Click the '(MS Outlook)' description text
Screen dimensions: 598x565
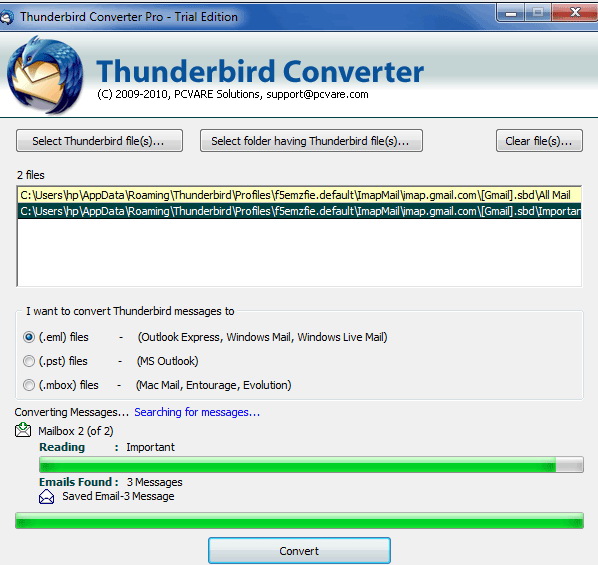point(167,361)
